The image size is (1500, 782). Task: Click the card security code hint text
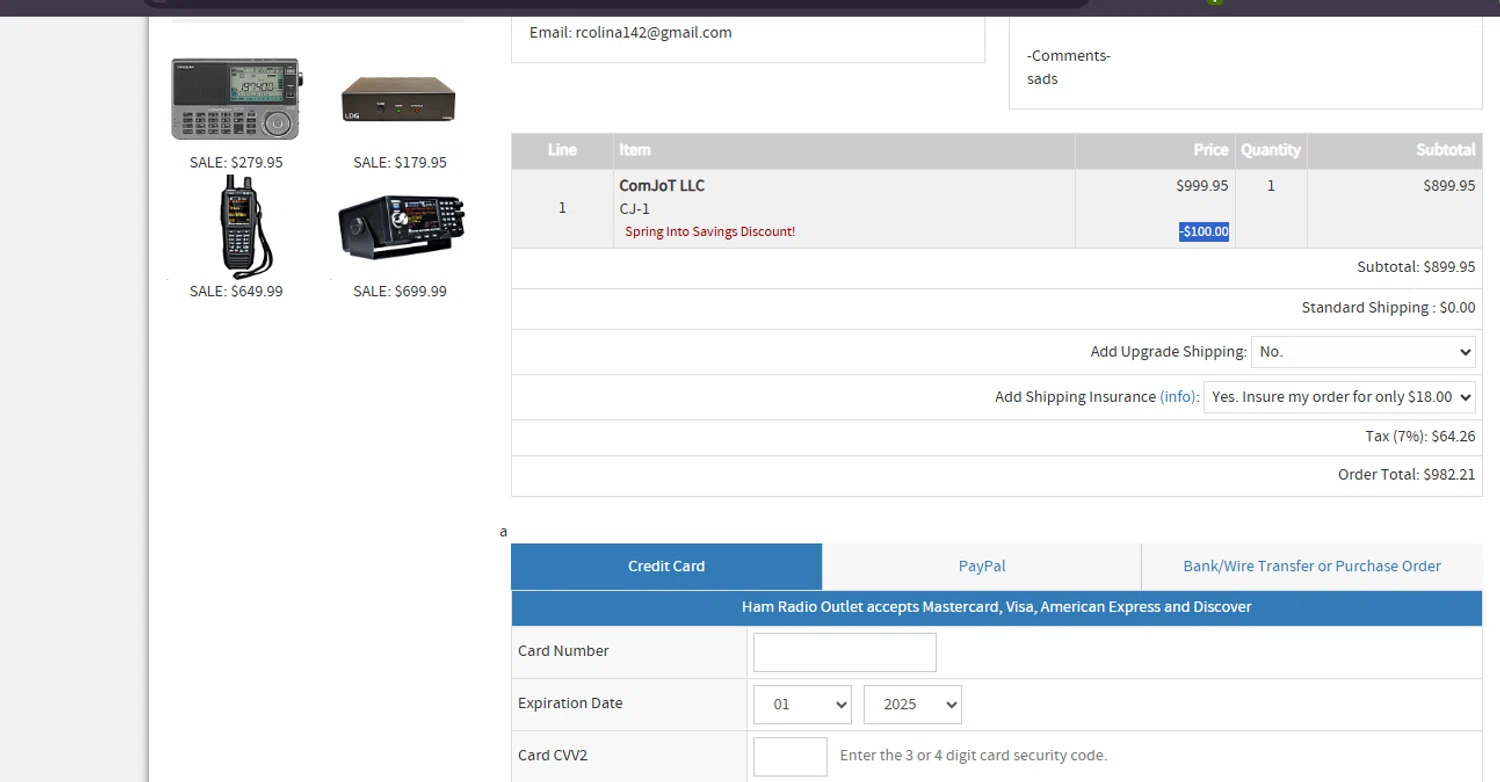[973, 755]
